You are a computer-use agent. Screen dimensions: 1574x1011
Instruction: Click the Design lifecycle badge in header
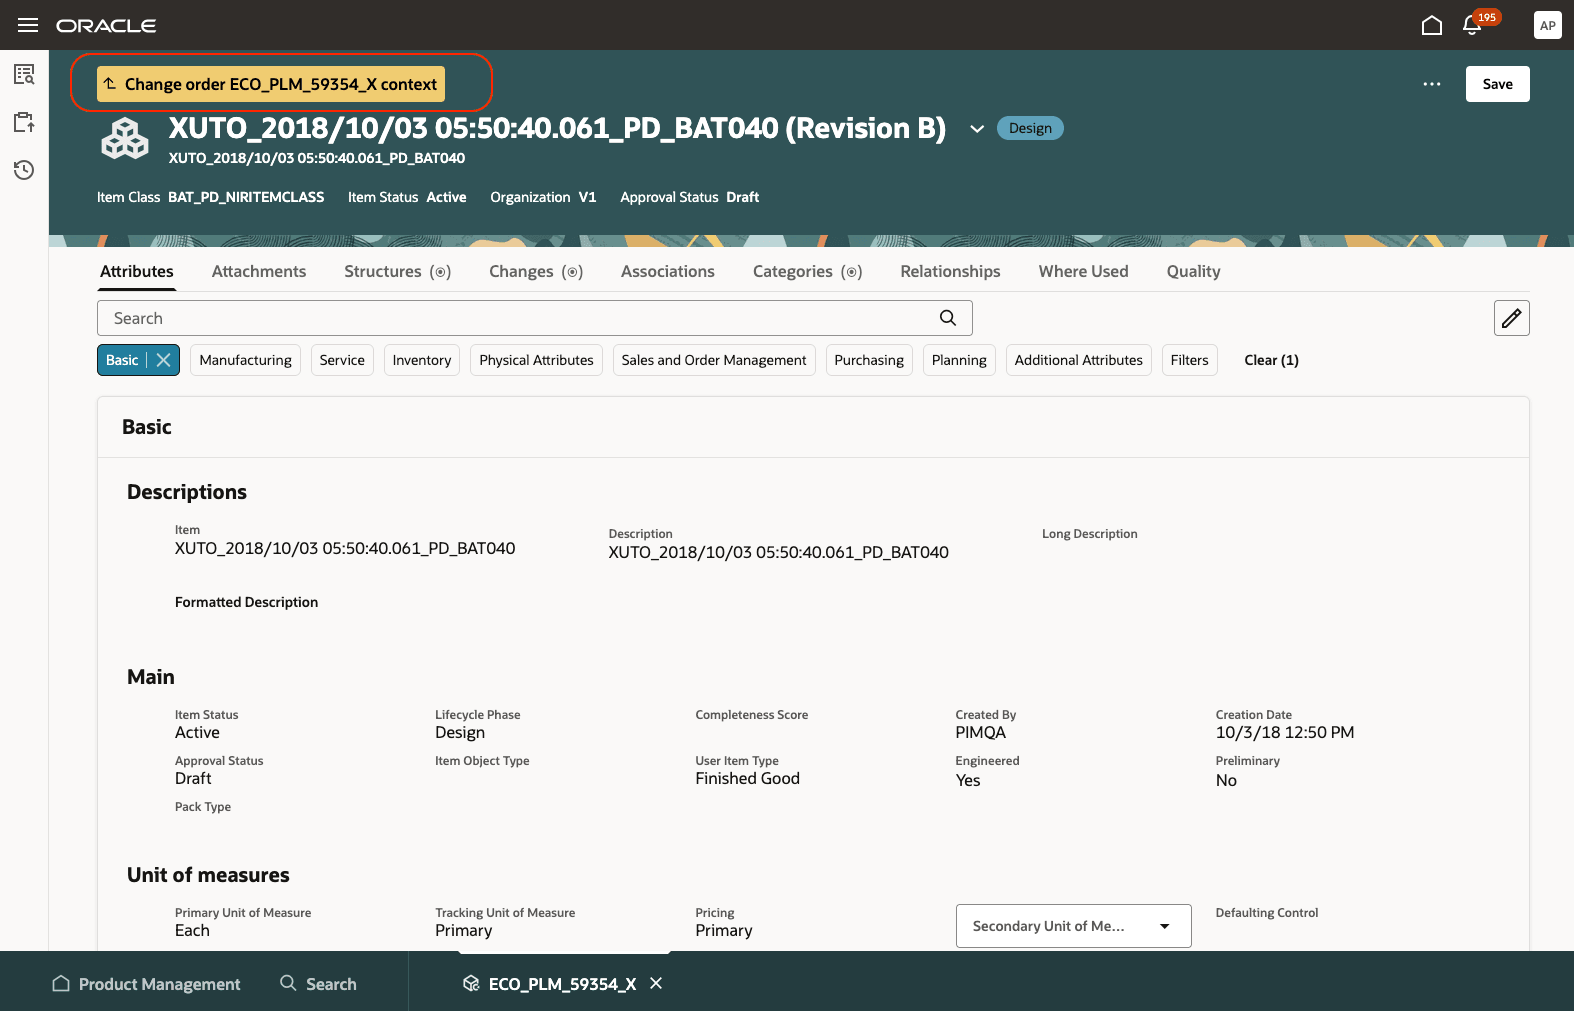[1030, 128]
